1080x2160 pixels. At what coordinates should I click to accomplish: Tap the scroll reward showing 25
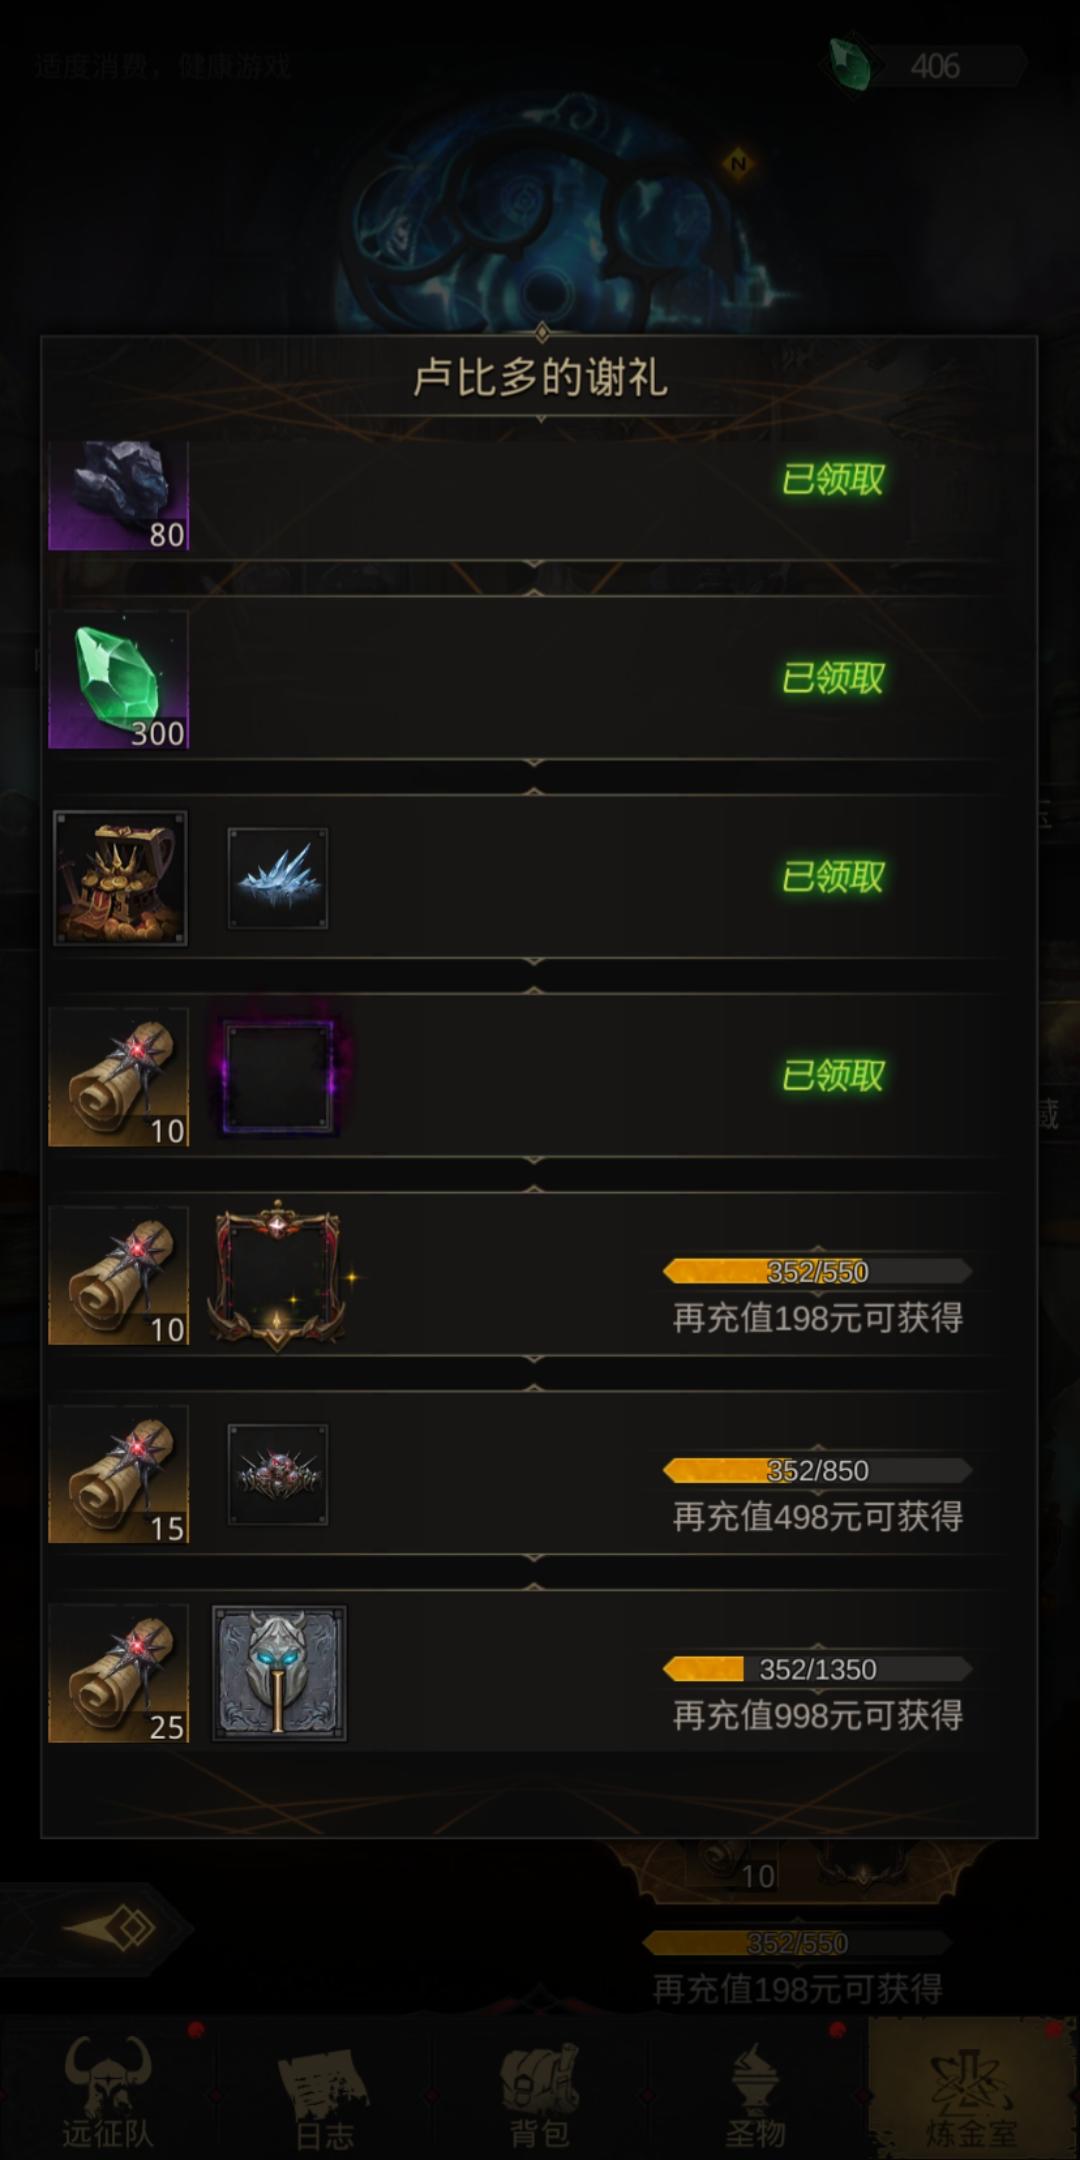[x=118, y=1673]
